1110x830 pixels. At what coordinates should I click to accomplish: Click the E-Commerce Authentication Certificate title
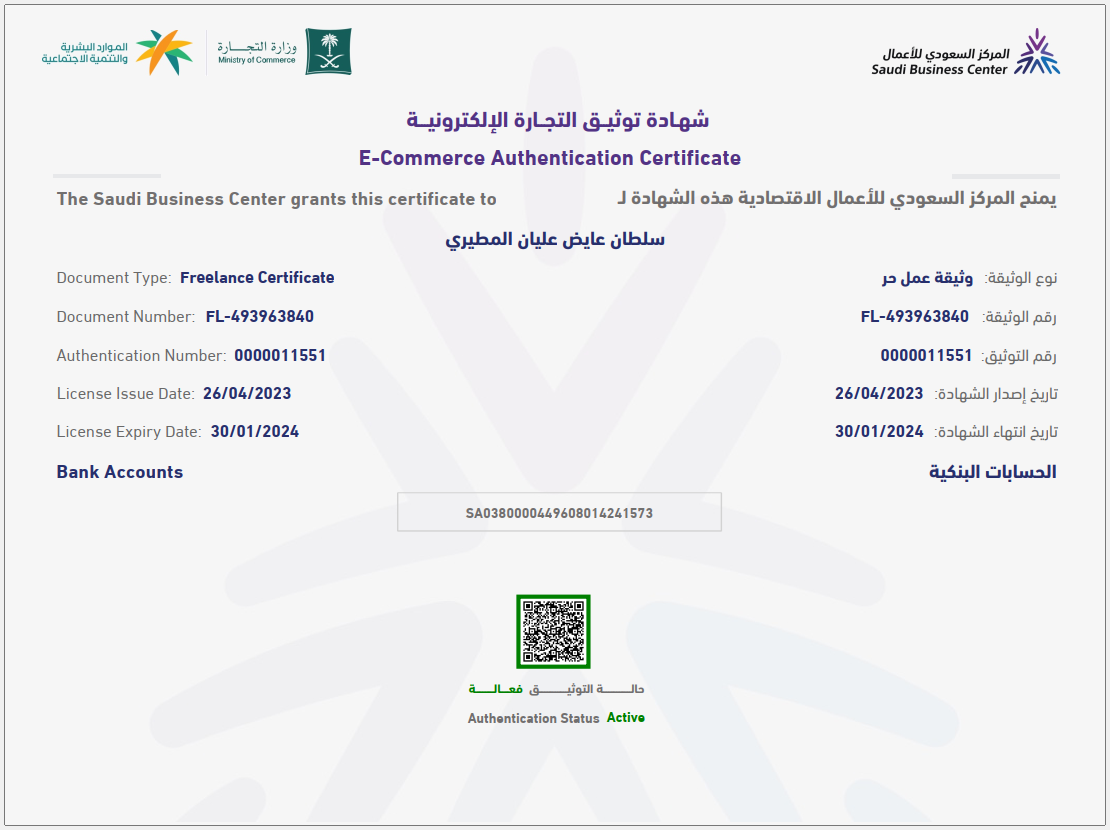click(549, 158)
